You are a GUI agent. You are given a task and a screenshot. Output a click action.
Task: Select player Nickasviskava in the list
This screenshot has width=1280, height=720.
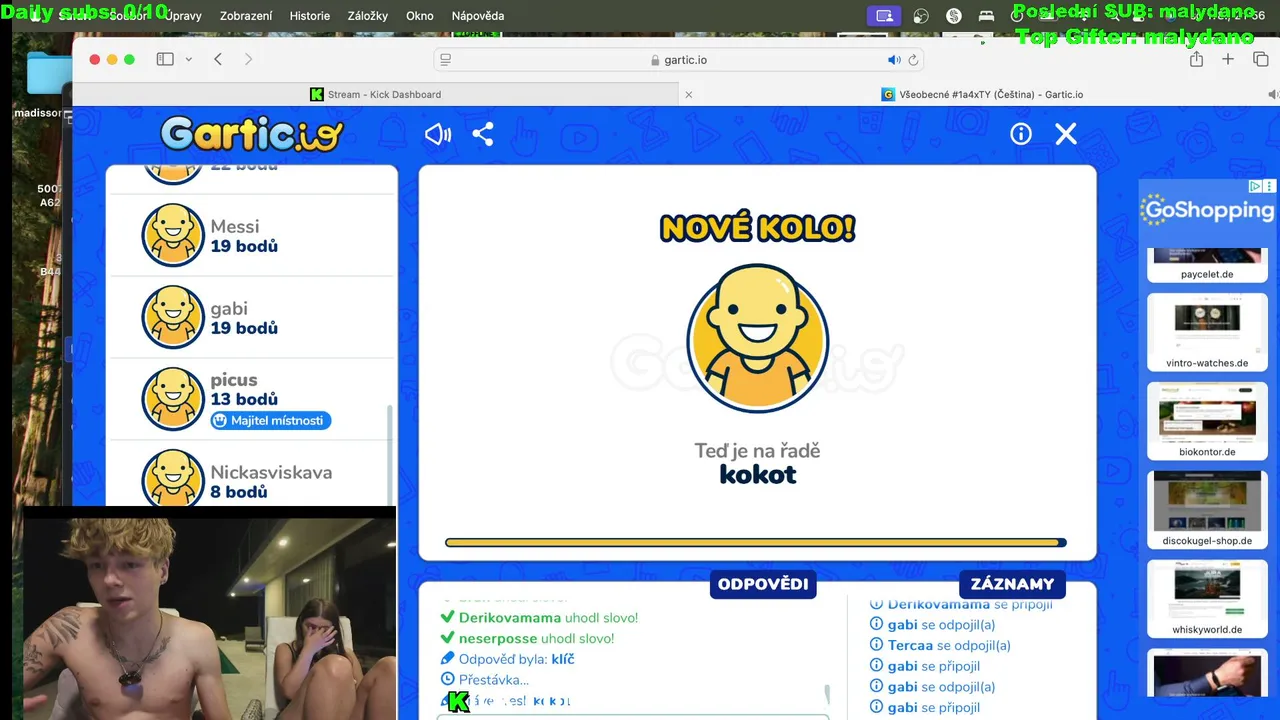click(252, 474)
